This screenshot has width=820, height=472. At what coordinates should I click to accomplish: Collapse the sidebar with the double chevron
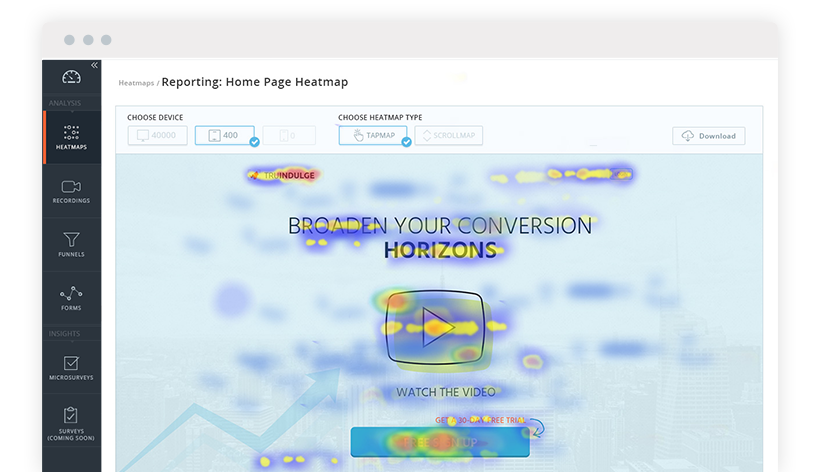pos(94,65)
